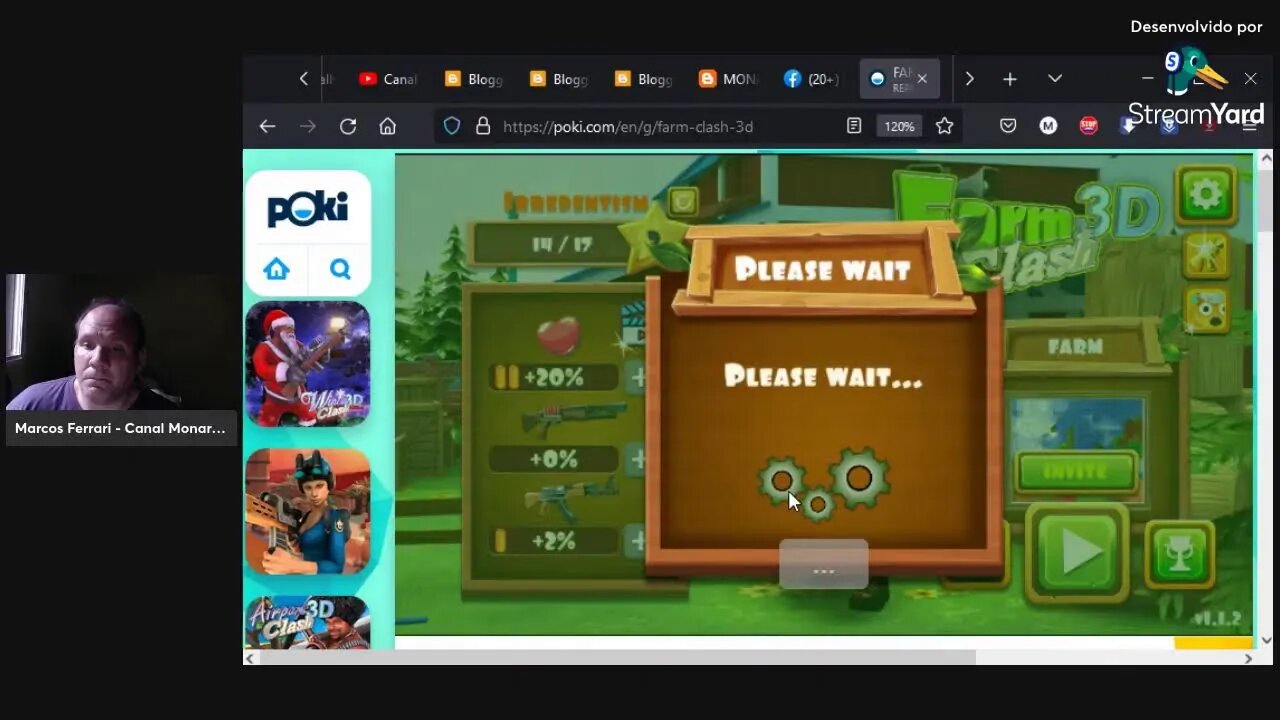Switch to the Facebook (20+) tab
Viewport: 1280px width, 720px height.
pyautogui.click(x=811, y=79)
